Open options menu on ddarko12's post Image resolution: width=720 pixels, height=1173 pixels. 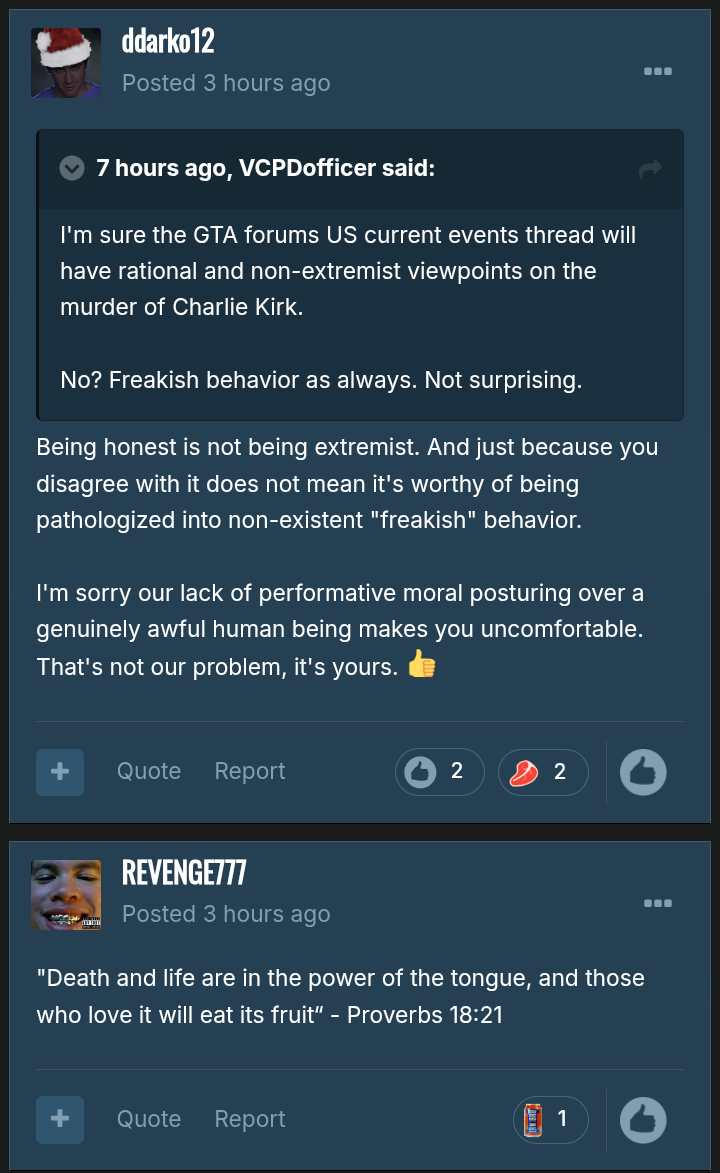coord(658,71)
